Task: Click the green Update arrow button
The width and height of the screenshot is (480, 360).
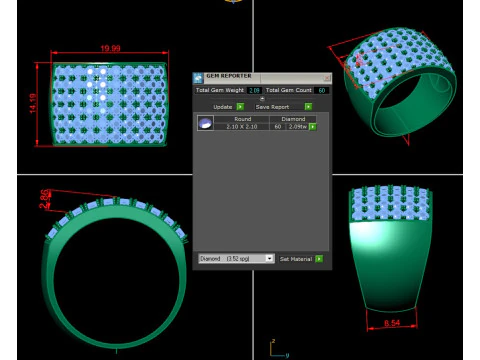Action: point(240,107)
